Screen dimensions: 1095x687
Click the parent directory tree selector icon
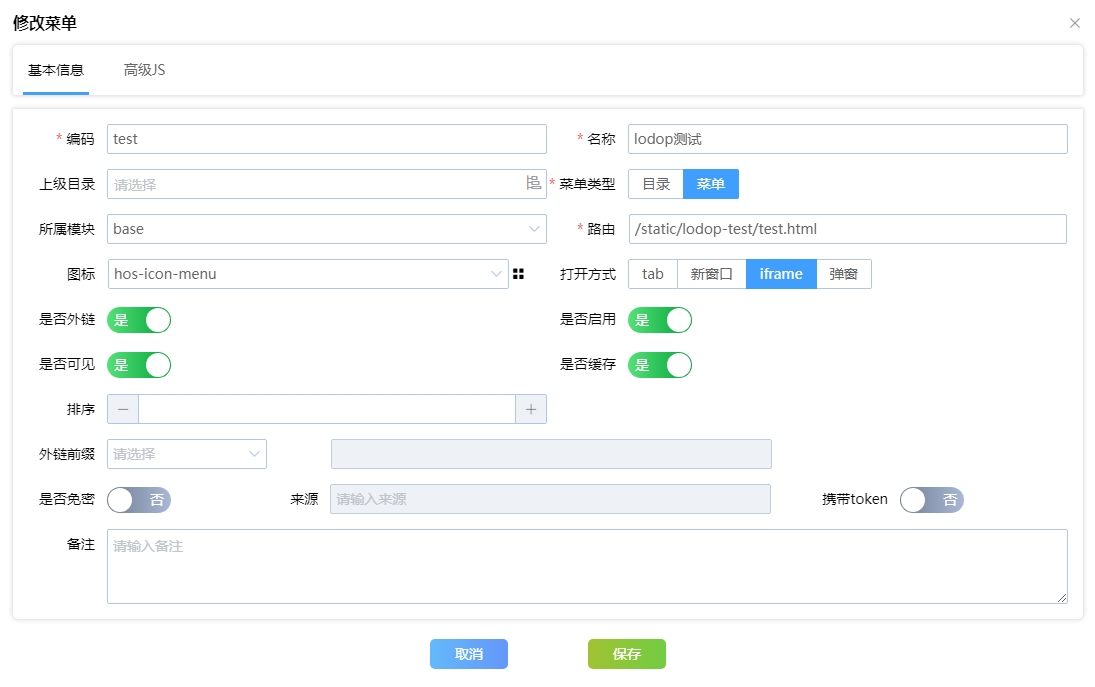pos(533,183)
